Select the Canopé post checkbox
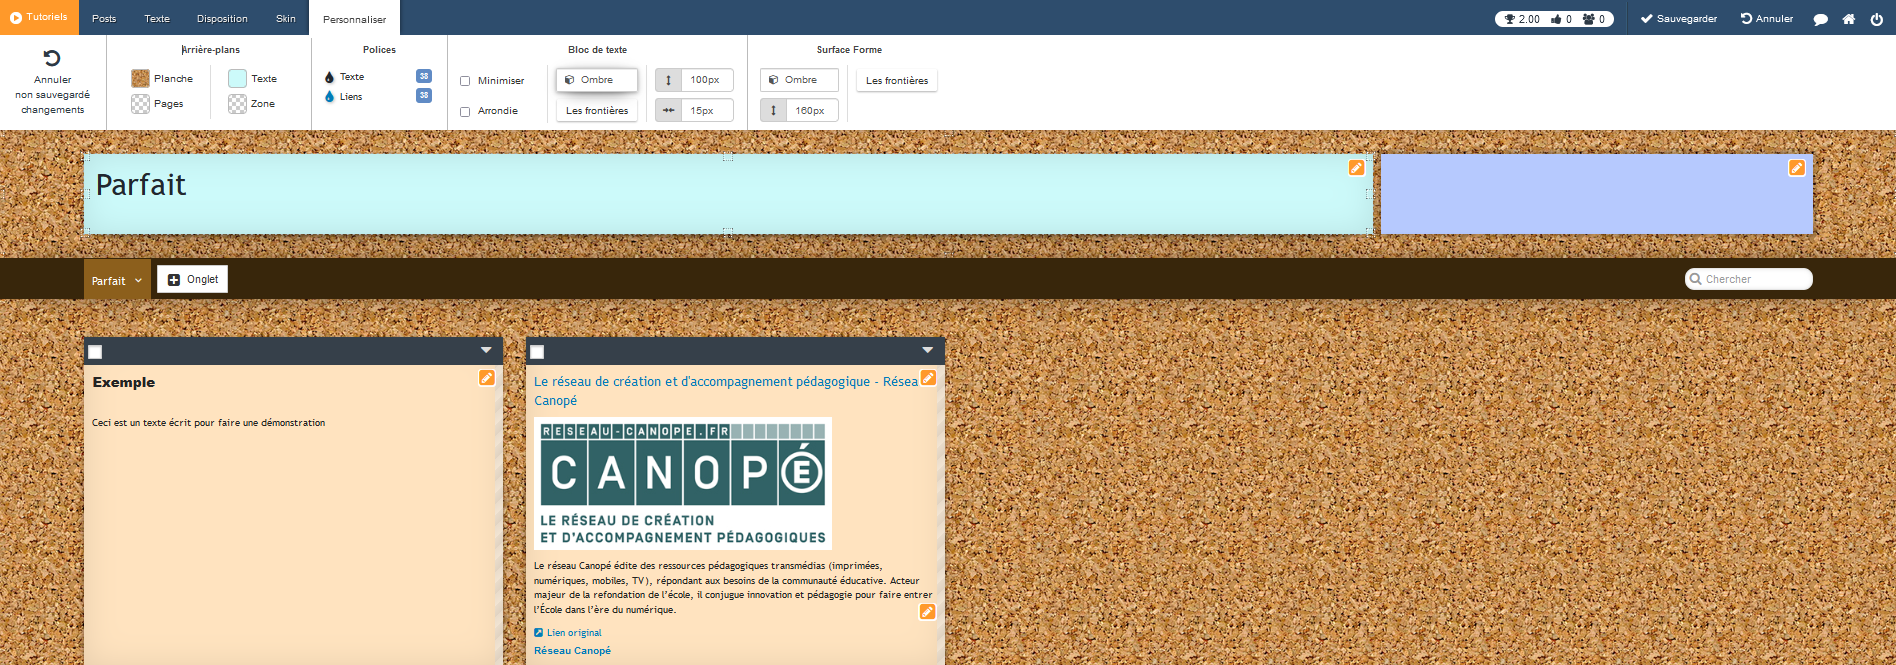The height and width of the screenshot is (665, 1896). click(x=537, y=352)
